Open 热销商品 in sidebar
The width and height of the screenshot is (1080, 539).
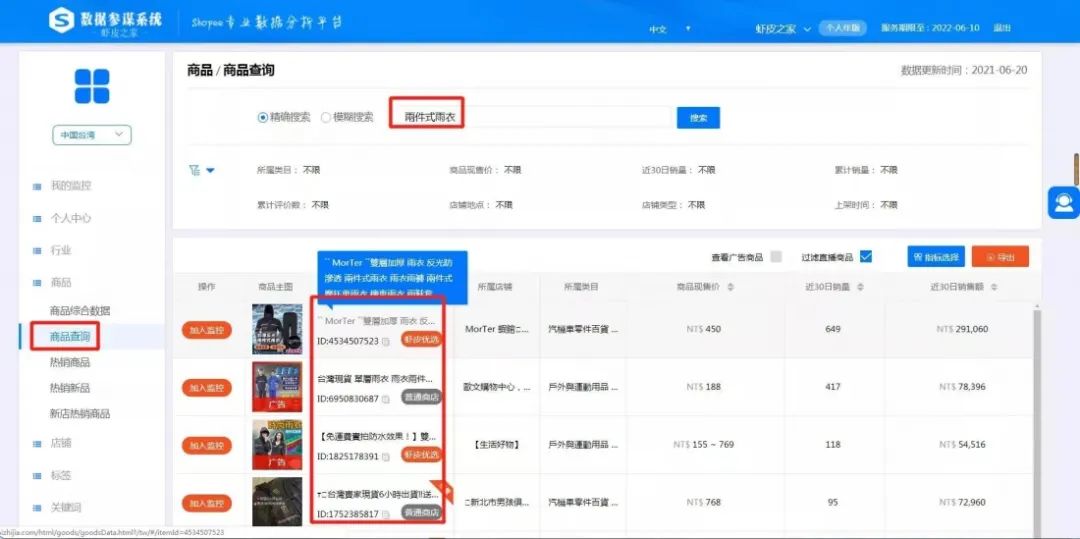(x=70, y=362)
